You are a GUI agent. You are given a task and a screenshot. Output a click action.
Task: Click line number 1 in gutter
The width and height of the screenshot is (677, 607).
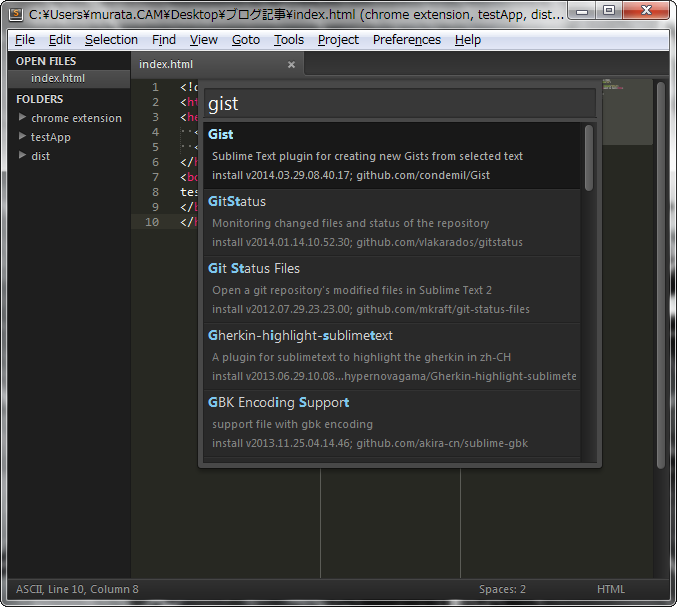[155, 87]
